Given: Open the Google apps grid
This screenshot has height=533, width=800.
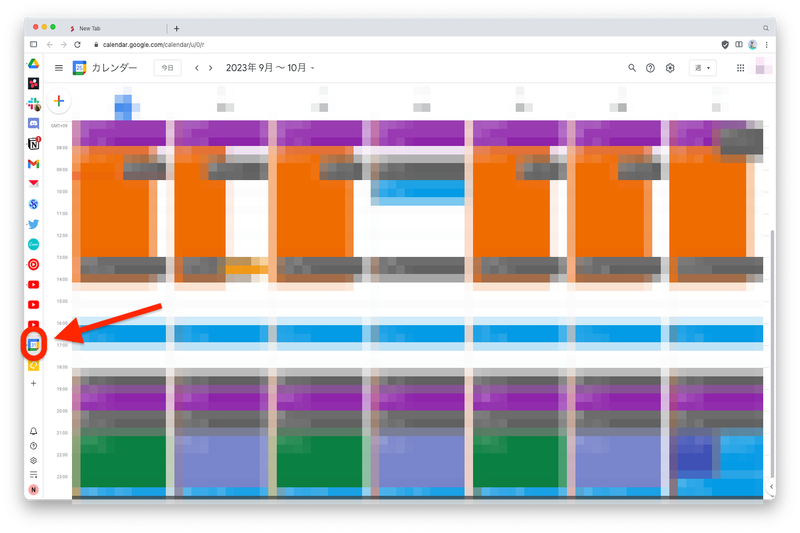Looking at the screenshot, I should pyautogui.click(x=740, y=68).
